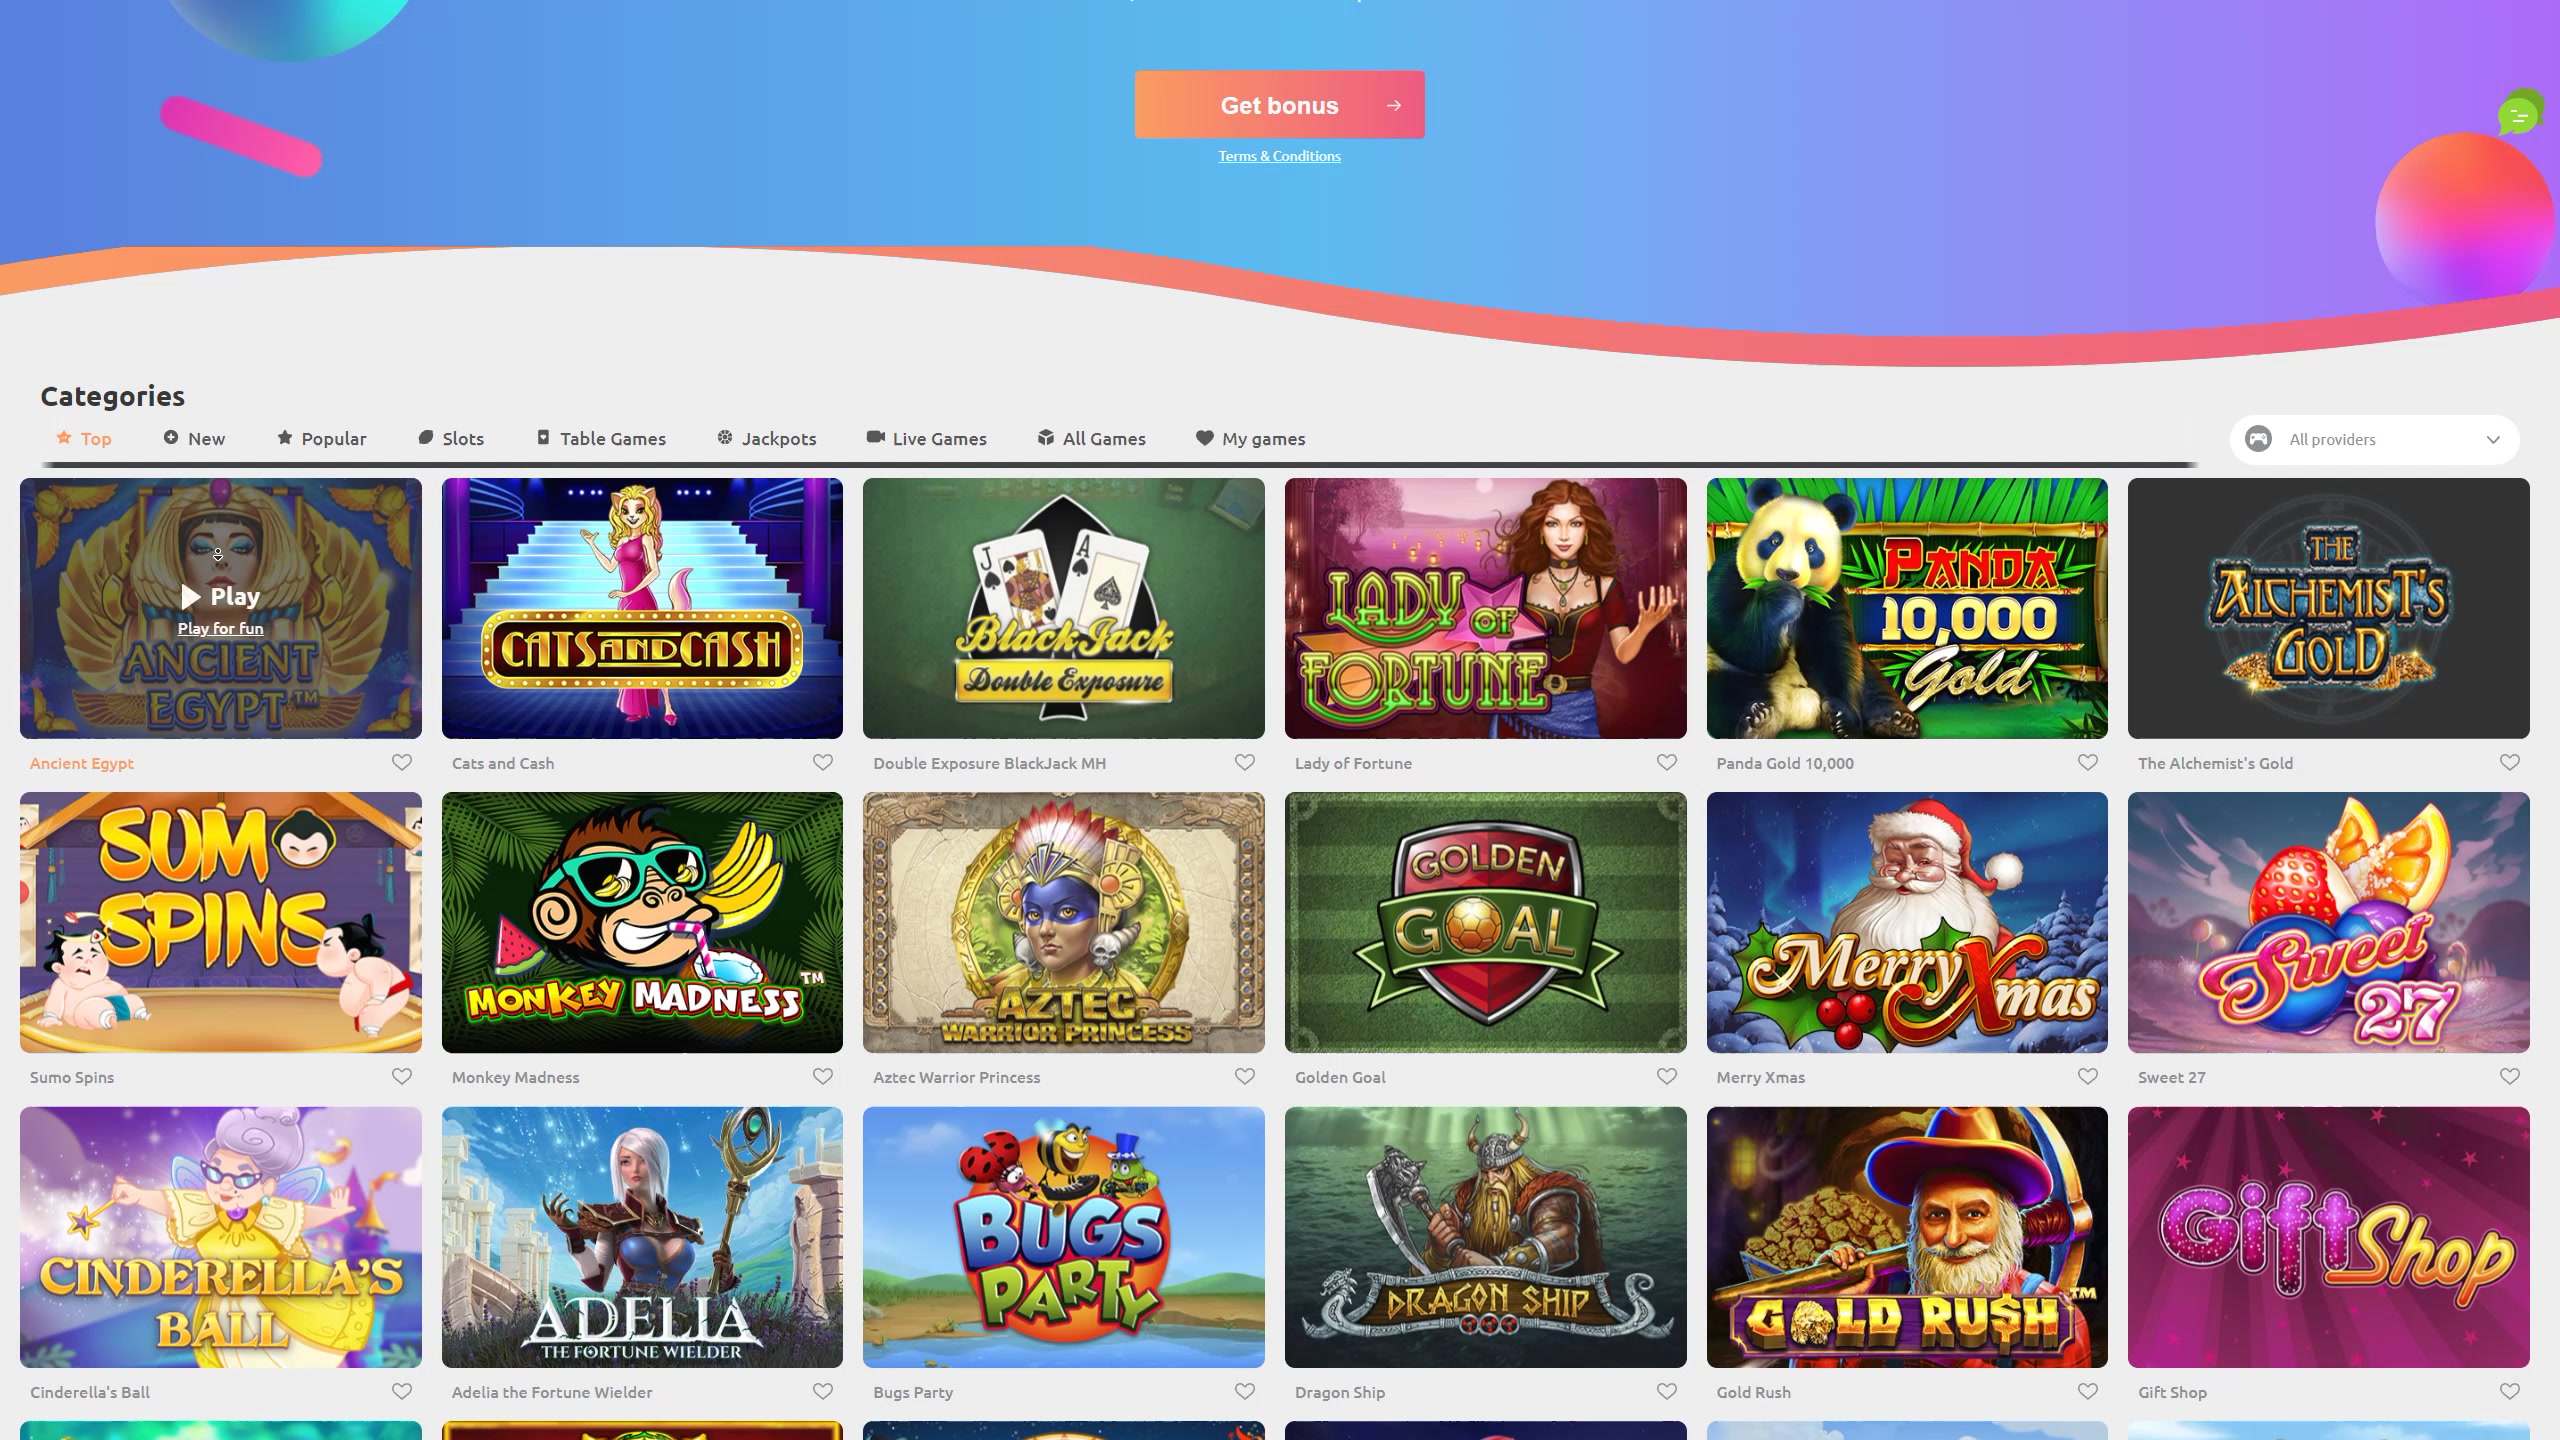Click the Slots category icon

pyautogui.click(x=426, y=437)
